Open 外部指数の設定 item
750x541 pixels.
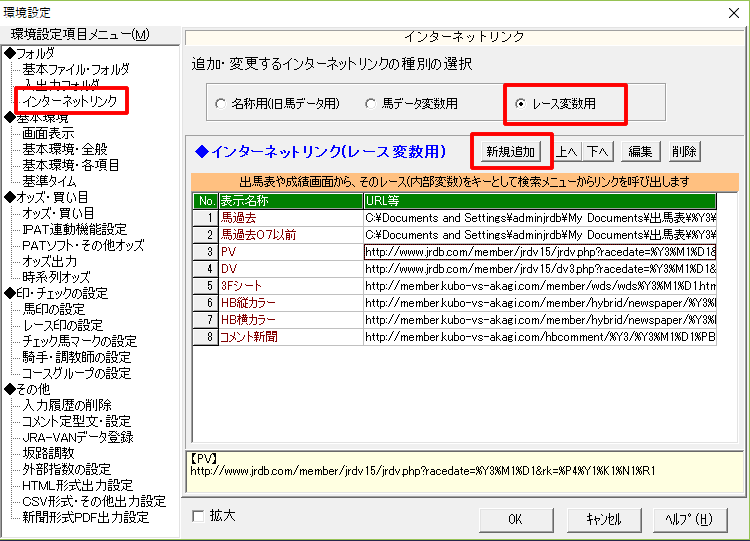pyautogui.click(x=66, y=469)
